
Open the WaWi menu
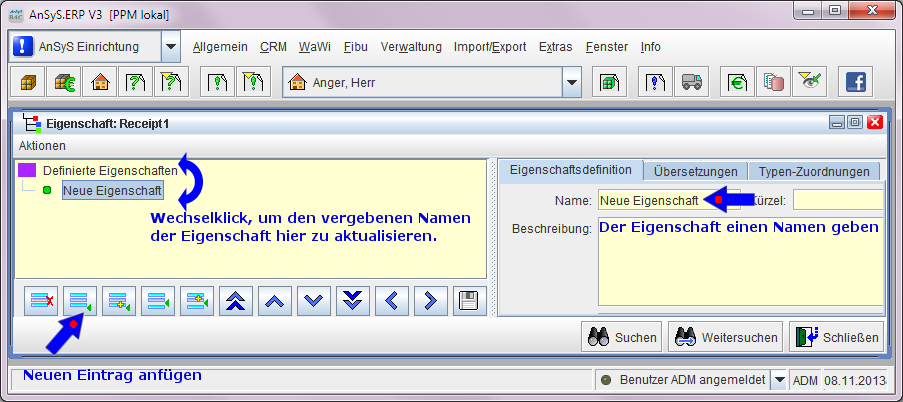coord(315,47)
